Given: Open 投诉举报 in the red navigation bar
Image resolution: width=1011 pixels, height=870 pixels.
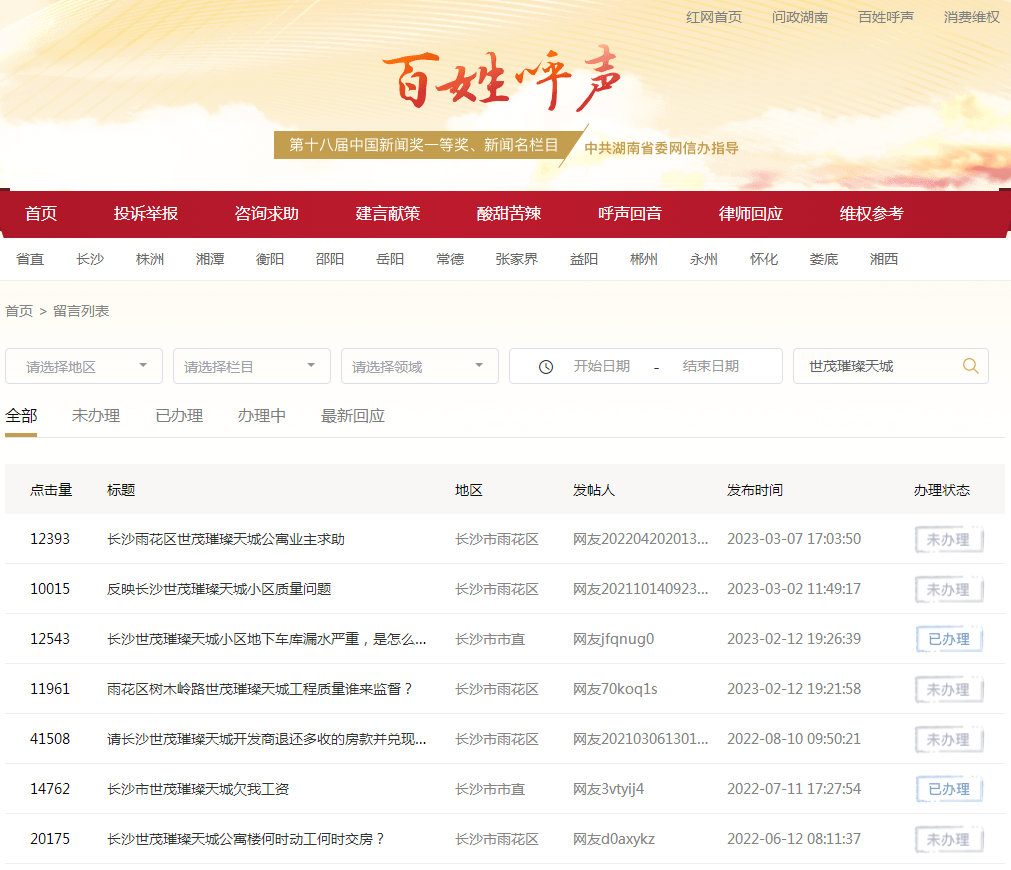Looking at the screenshot, I should [x=146, y=213].
